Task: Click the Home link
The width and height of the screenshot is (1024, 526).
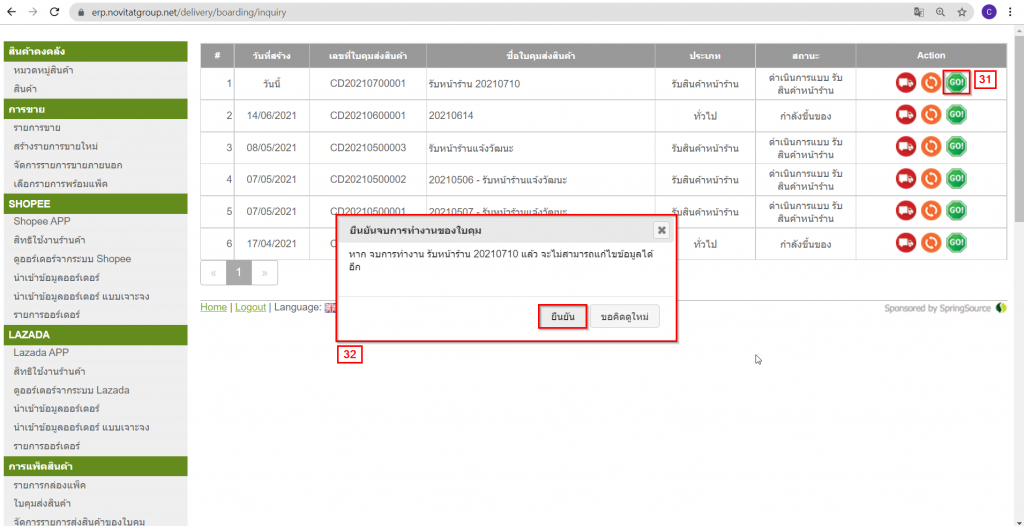Action: point(213,307)
